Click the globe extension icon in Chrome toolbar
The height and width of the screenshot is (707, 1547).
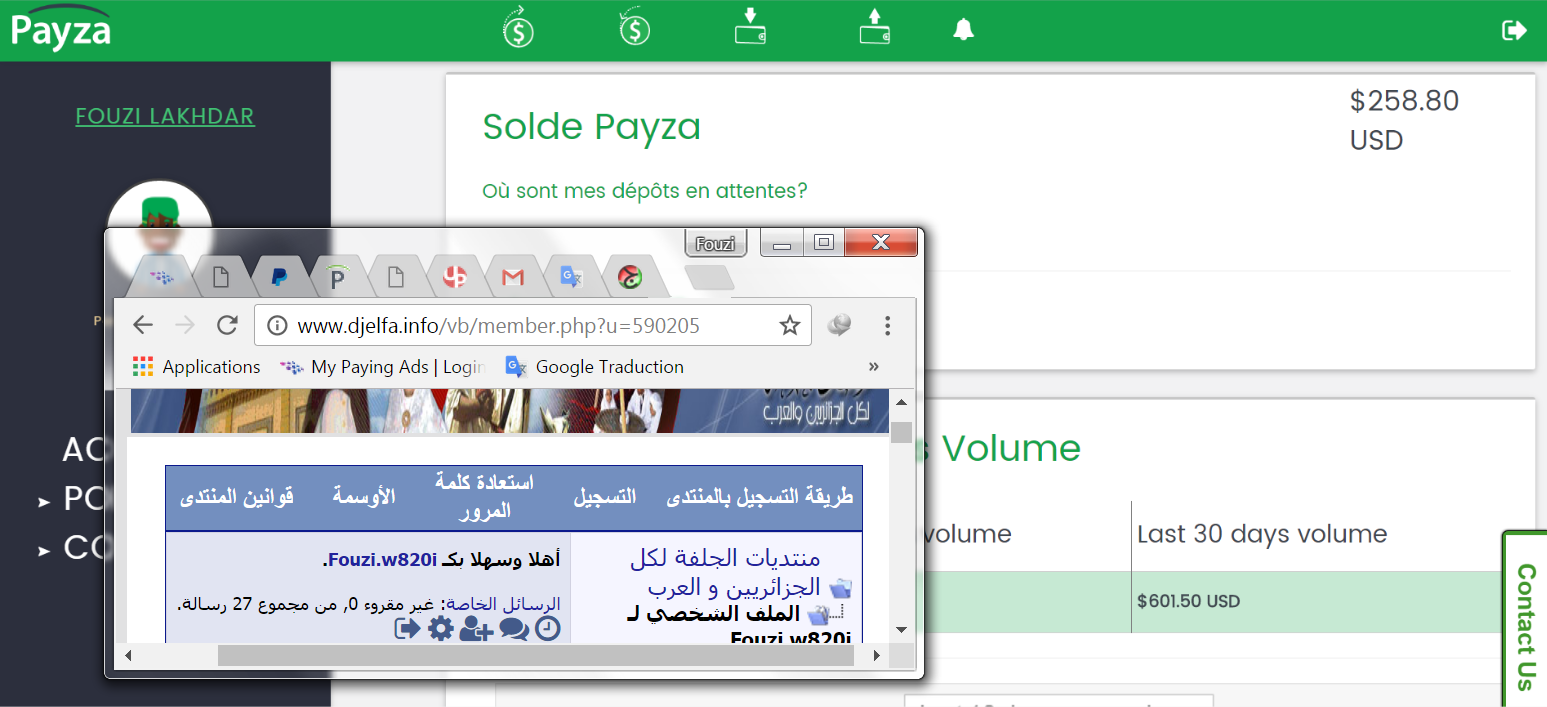pyautogui.click(x=840, y=325)
